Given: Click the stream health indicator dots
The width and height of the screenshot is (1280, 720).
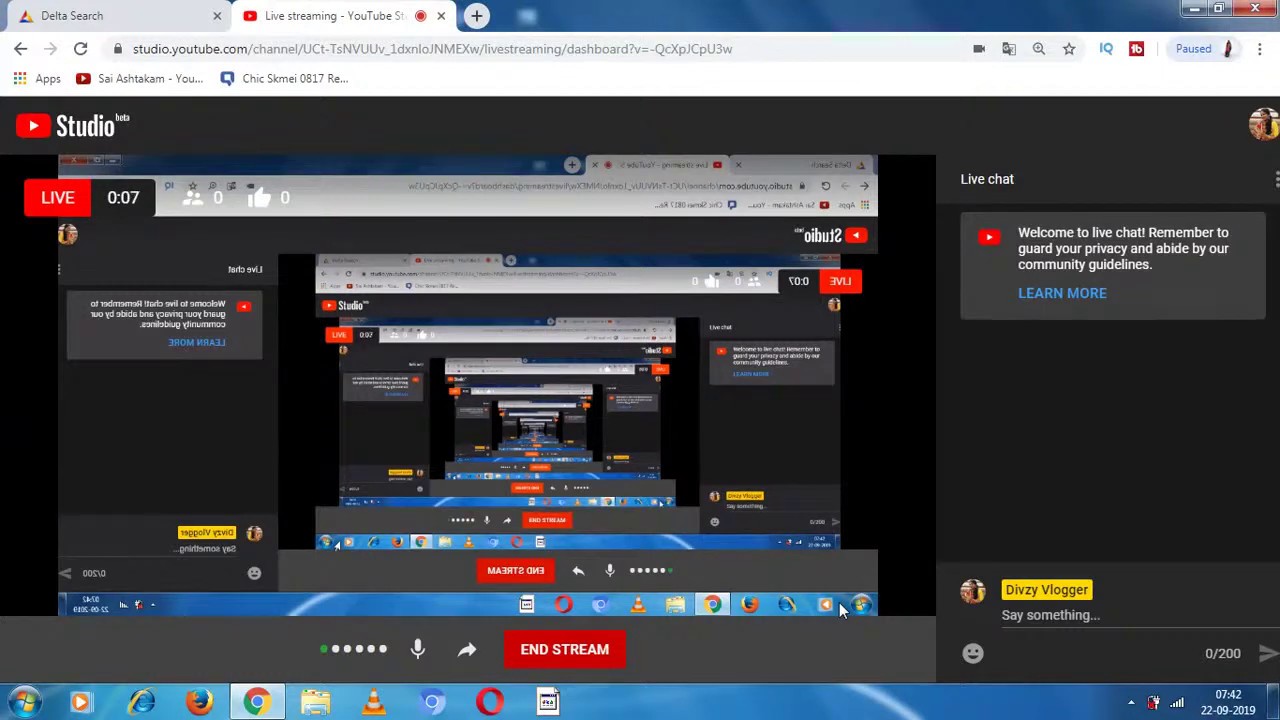Looking at the screenshot, I should [353, 649].
